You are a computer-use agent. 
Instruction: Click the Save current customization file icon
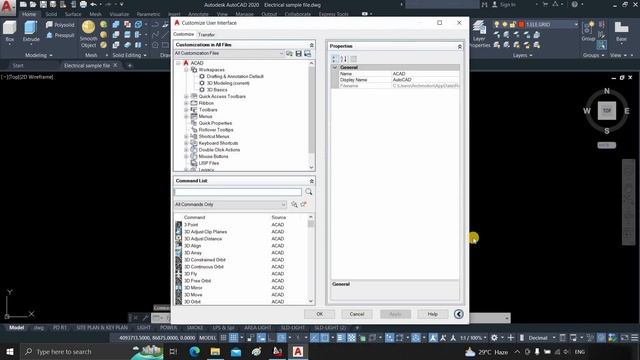(x=298, y=53)
